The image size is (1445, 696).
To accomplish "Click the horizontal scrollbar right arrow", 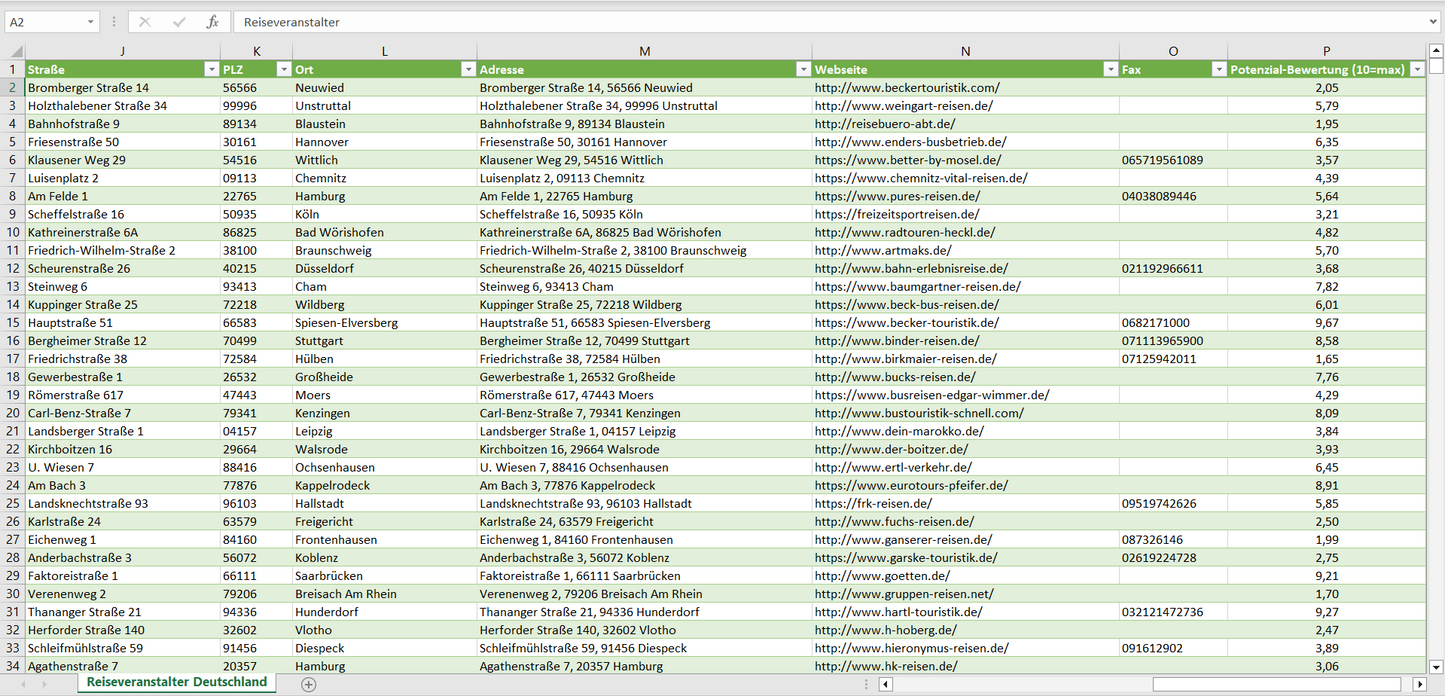I will coord(1419,684).
